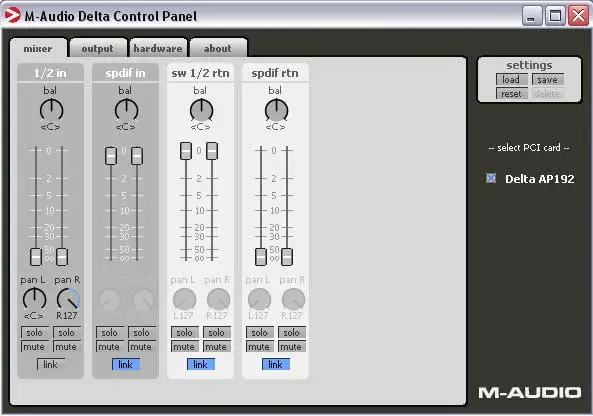Mute the right channel of spdif in
The width and height of the screenshot is (593, 416).
[x=141, y=346]
